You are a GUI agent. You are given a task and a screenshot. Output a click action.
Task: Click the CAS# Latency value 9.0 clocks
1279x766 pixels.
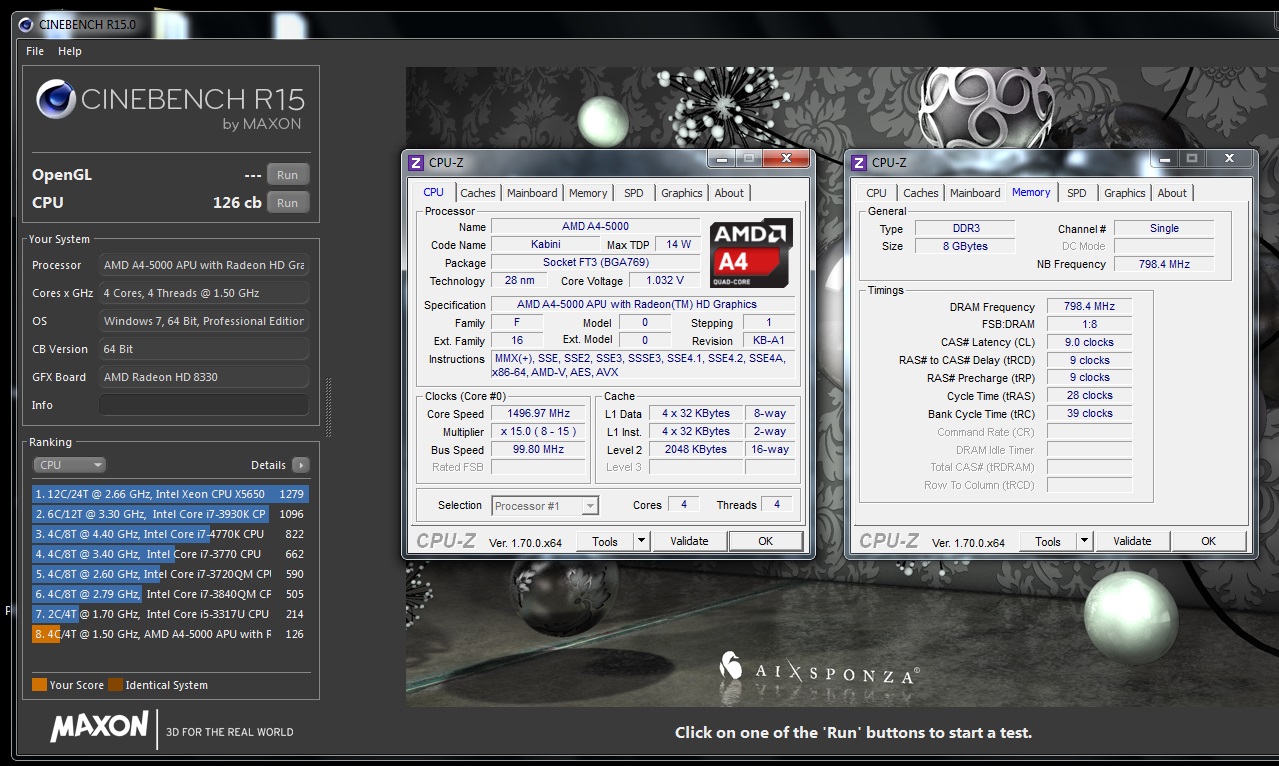coord(1090,343)
